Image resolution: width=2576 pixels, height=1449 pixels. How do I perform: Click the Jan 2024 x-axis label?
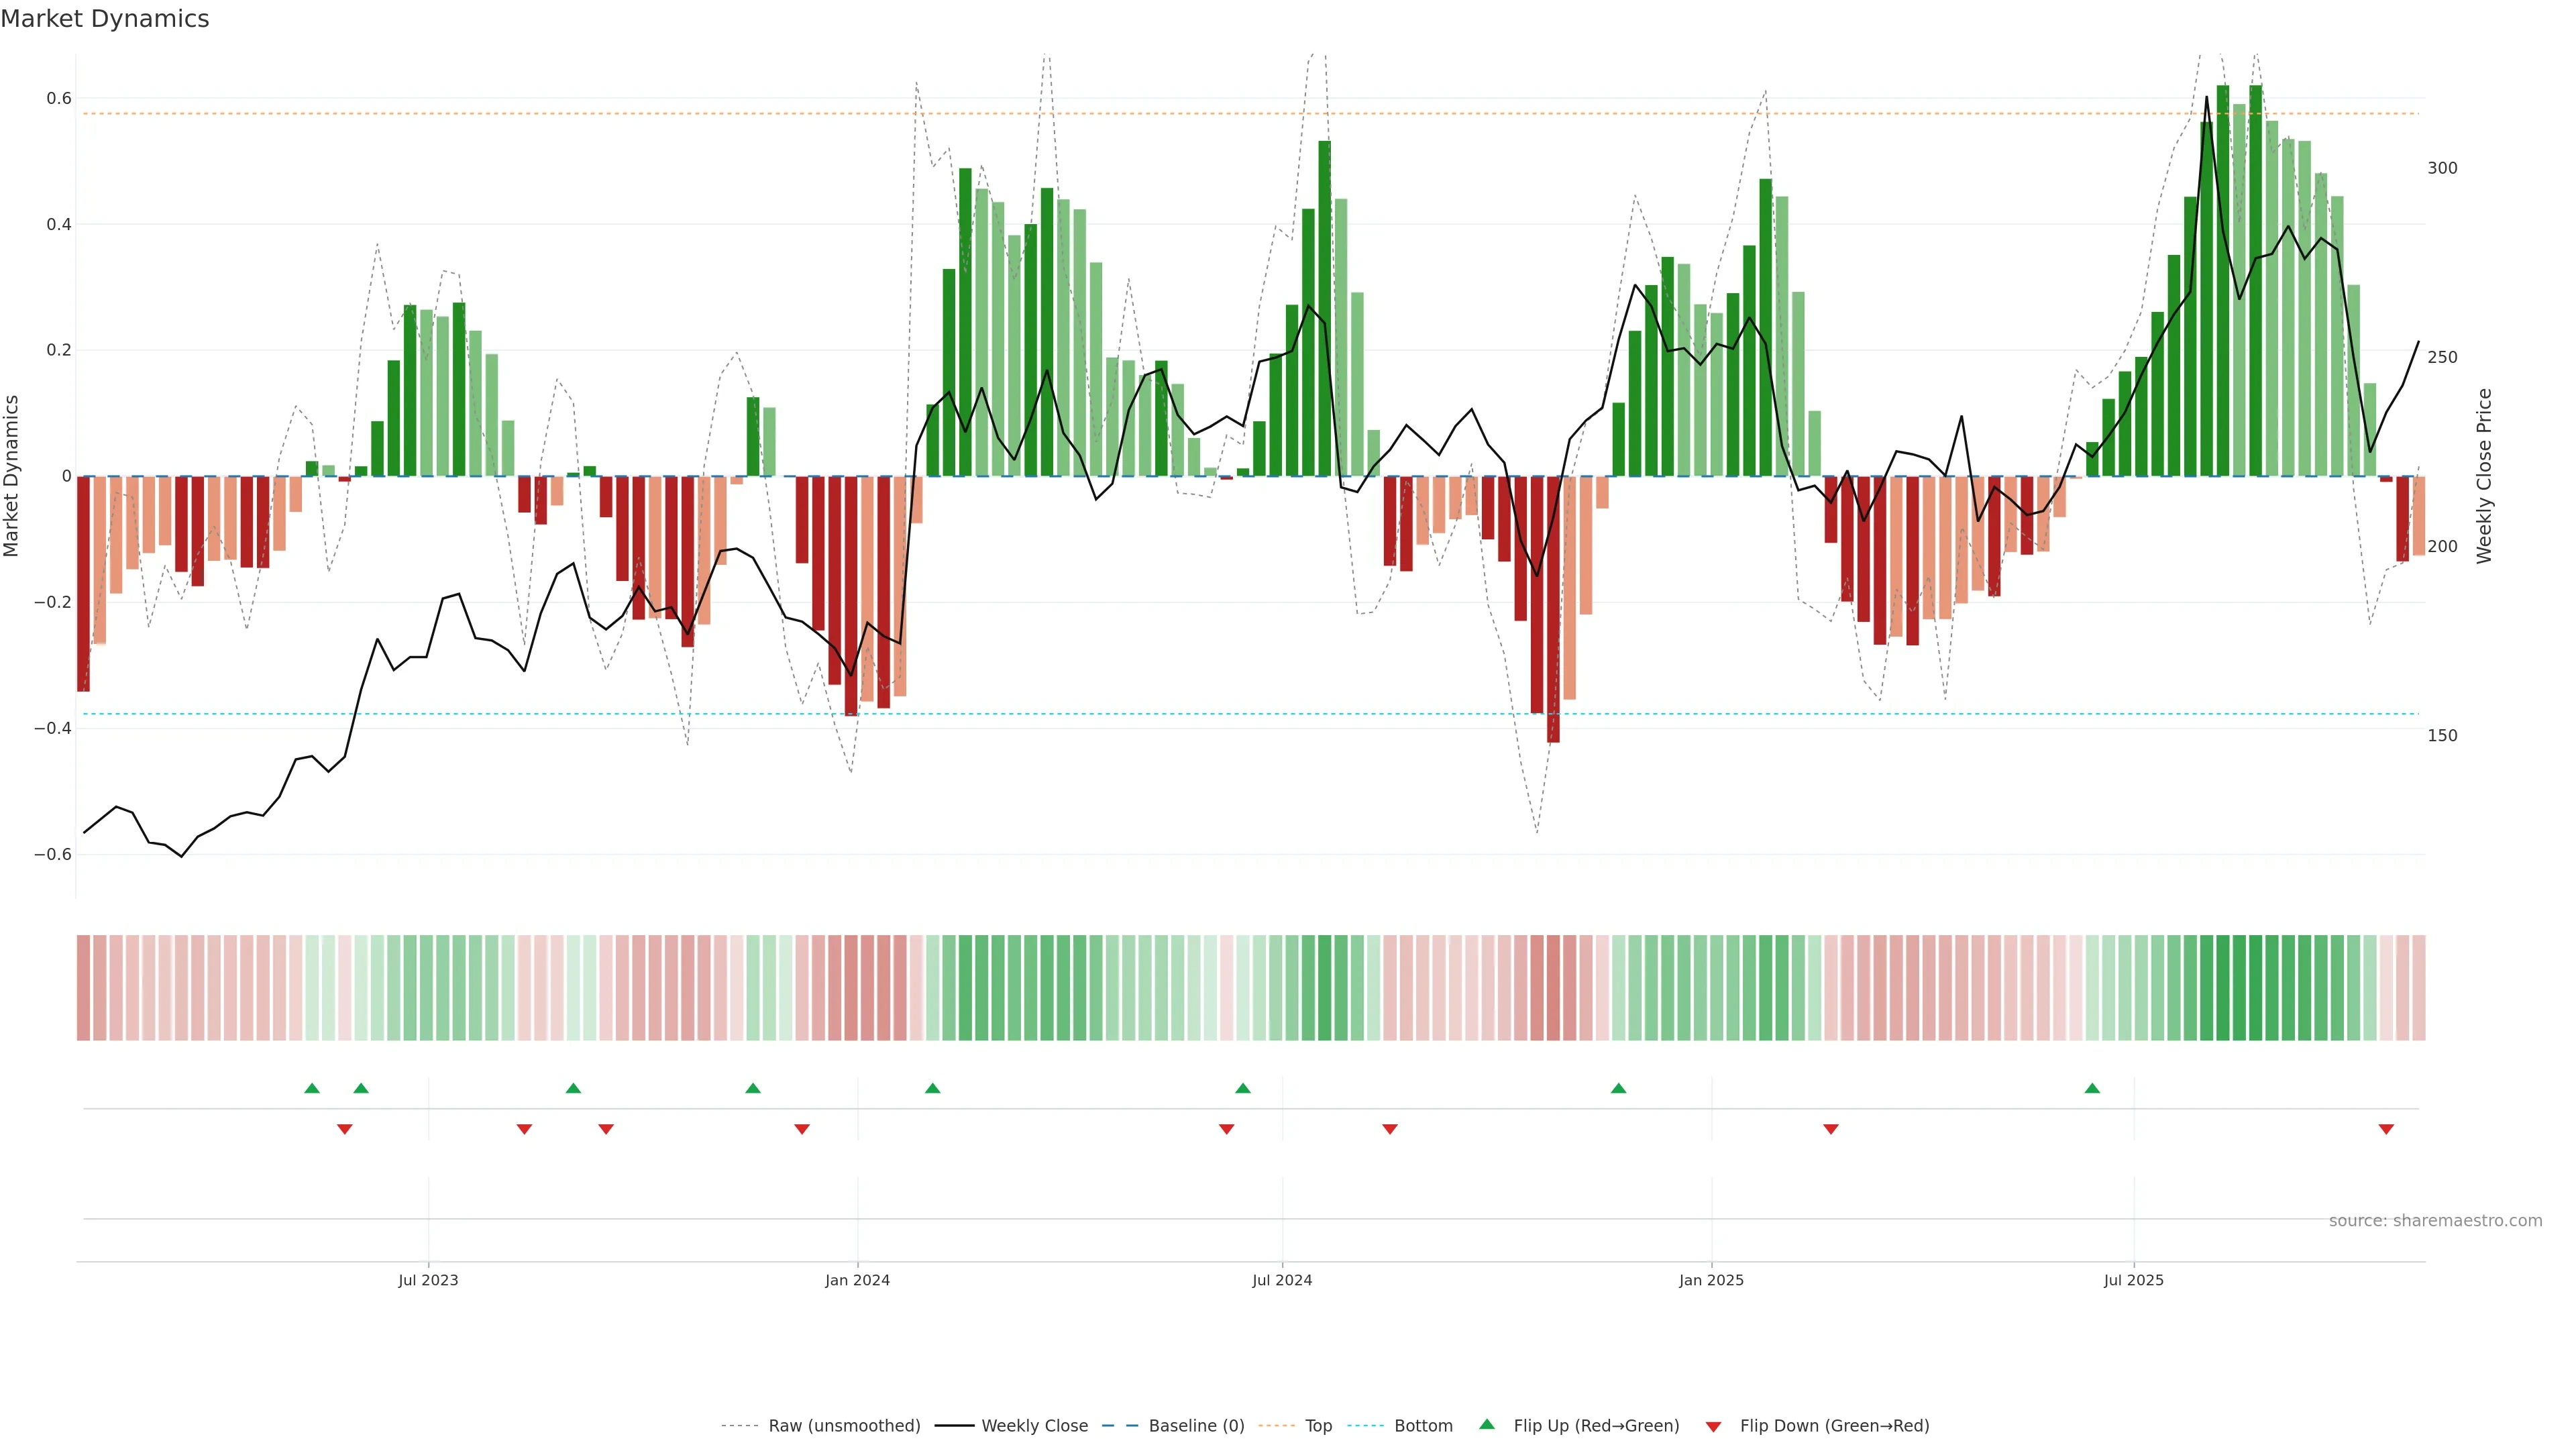click(x=857, y=1280)
